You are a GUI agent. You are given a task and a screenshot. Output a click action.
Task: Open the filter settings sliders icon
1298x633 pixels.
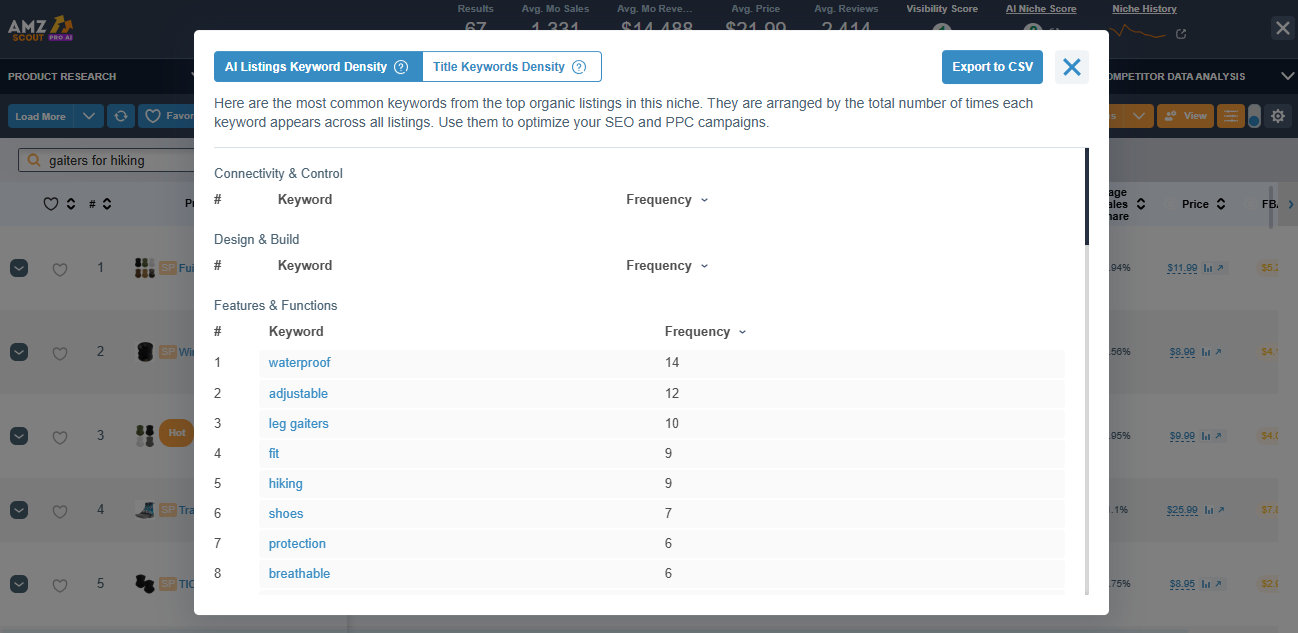(x=1231, y=116)
